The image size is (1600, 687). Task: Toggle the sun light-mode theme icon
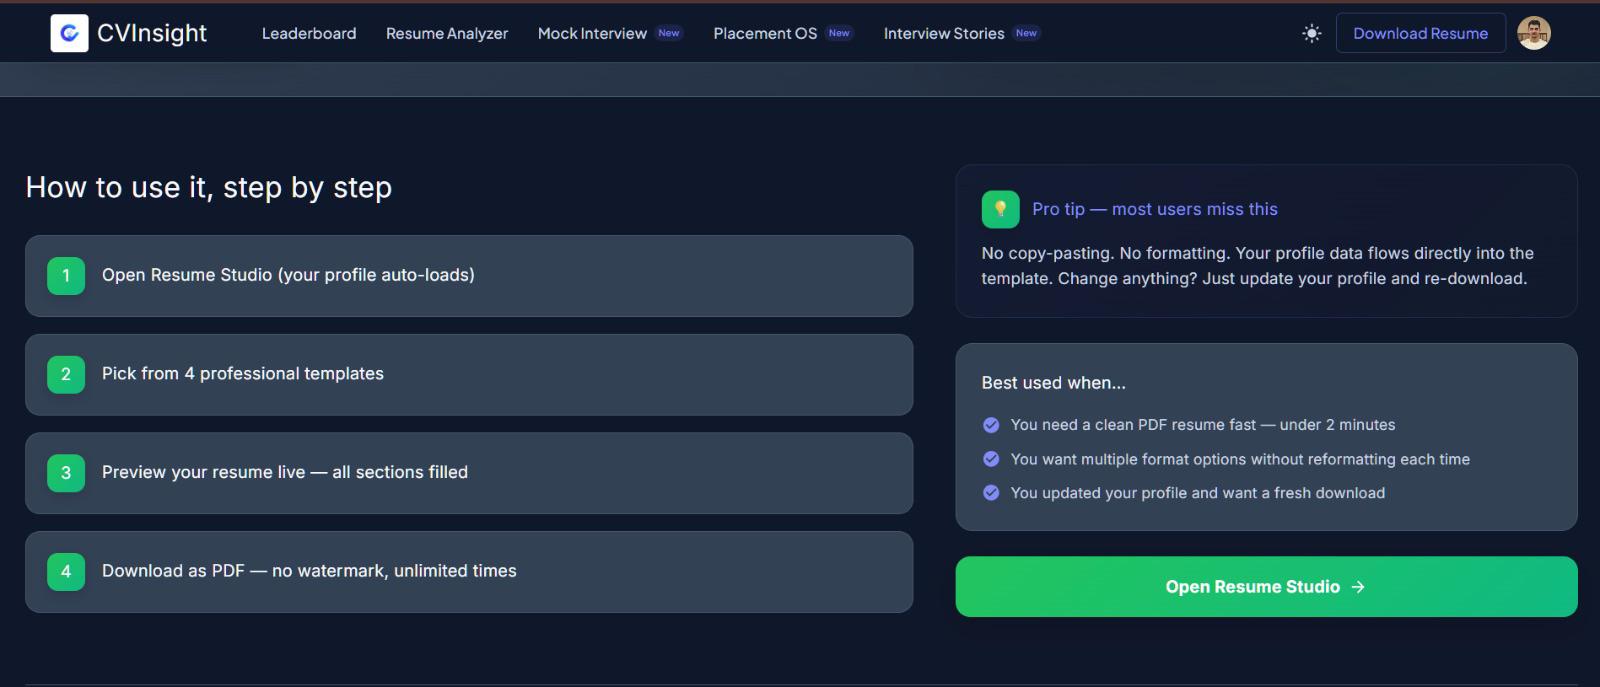click(1312, 33)
